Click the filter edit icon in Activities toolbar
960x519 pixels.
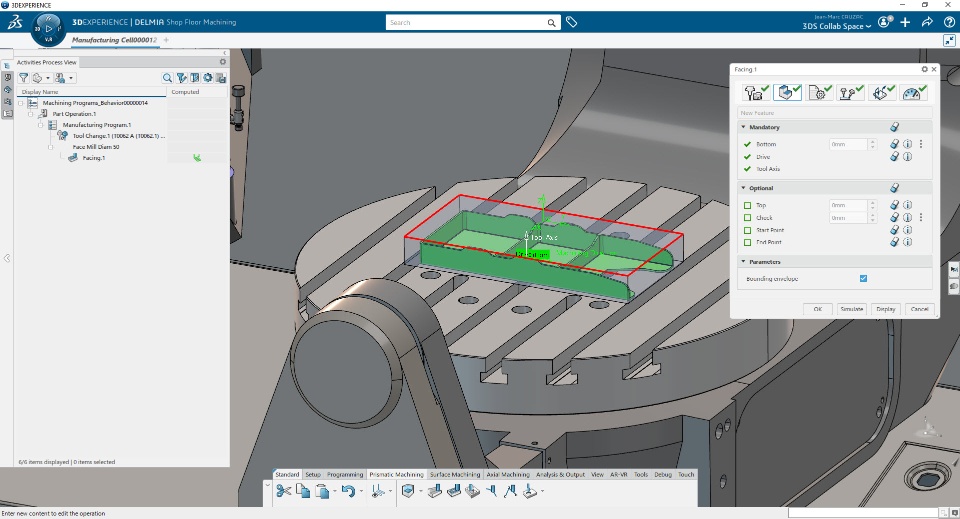pos(182,78)
